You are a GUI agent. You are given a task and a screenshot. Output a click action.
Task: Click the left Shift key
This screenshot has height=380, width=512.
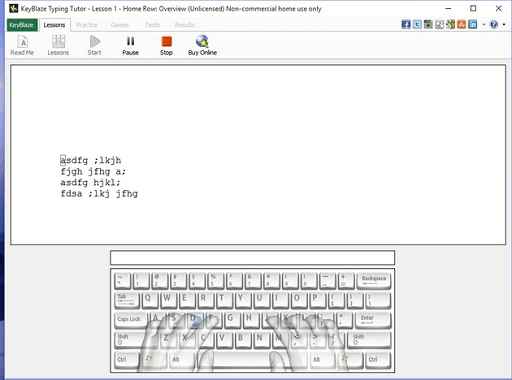tap(136, 339)
